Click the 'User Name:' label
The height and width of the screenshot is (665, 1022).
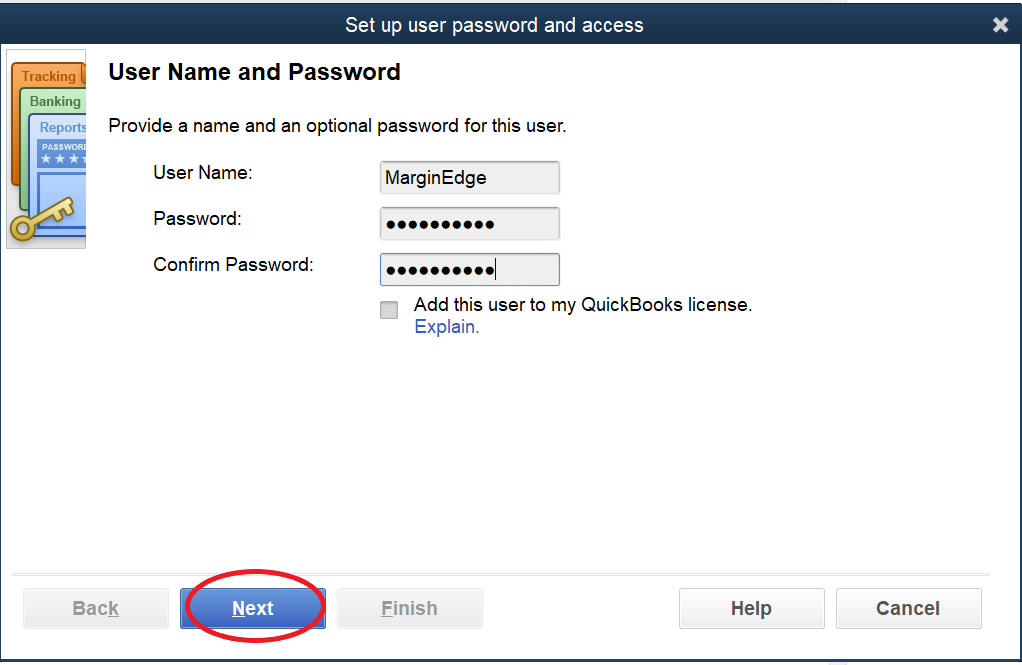(x=203, y=172)
